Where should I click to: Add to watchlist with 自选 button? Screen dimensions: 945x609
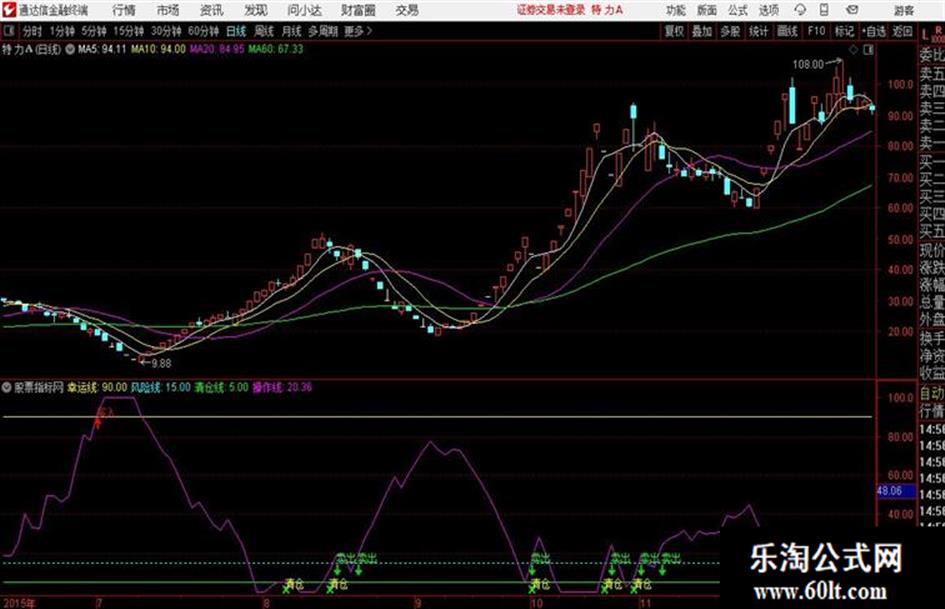(874, 31)
